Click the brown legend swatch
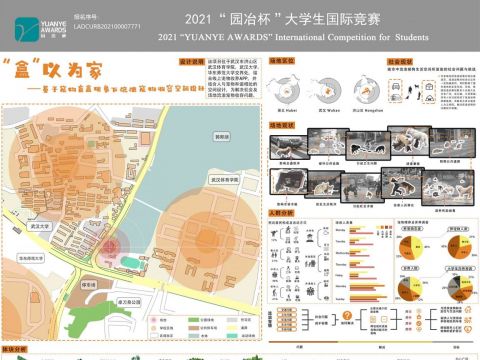 coord(193,328)
